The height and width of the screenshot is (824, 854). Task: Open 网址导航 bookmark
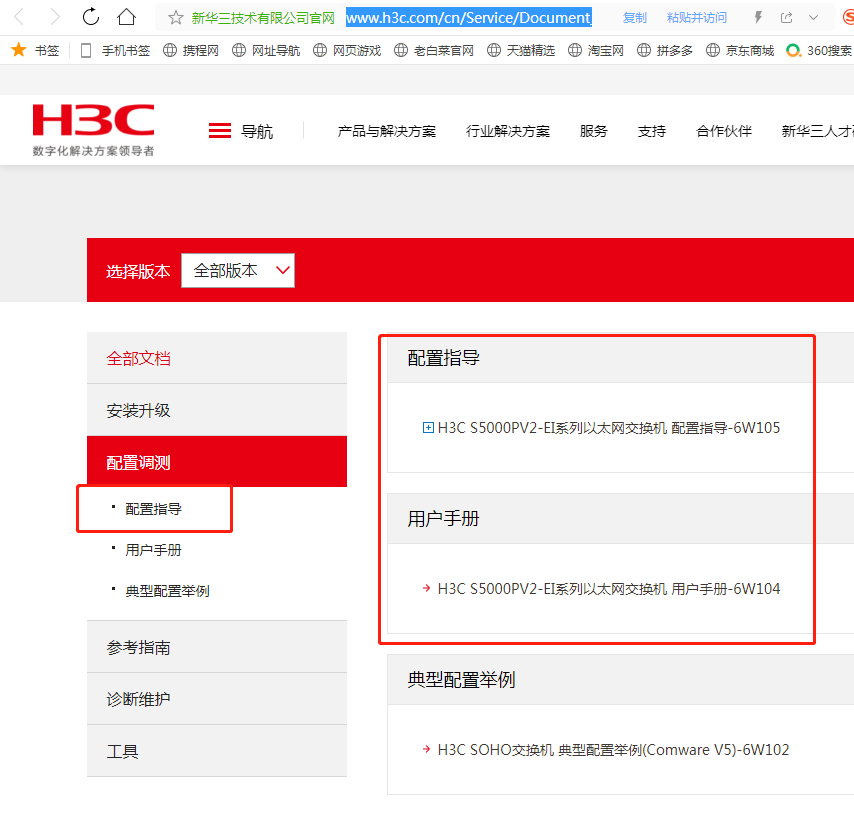pyautogui.click(x=266, y=51)
